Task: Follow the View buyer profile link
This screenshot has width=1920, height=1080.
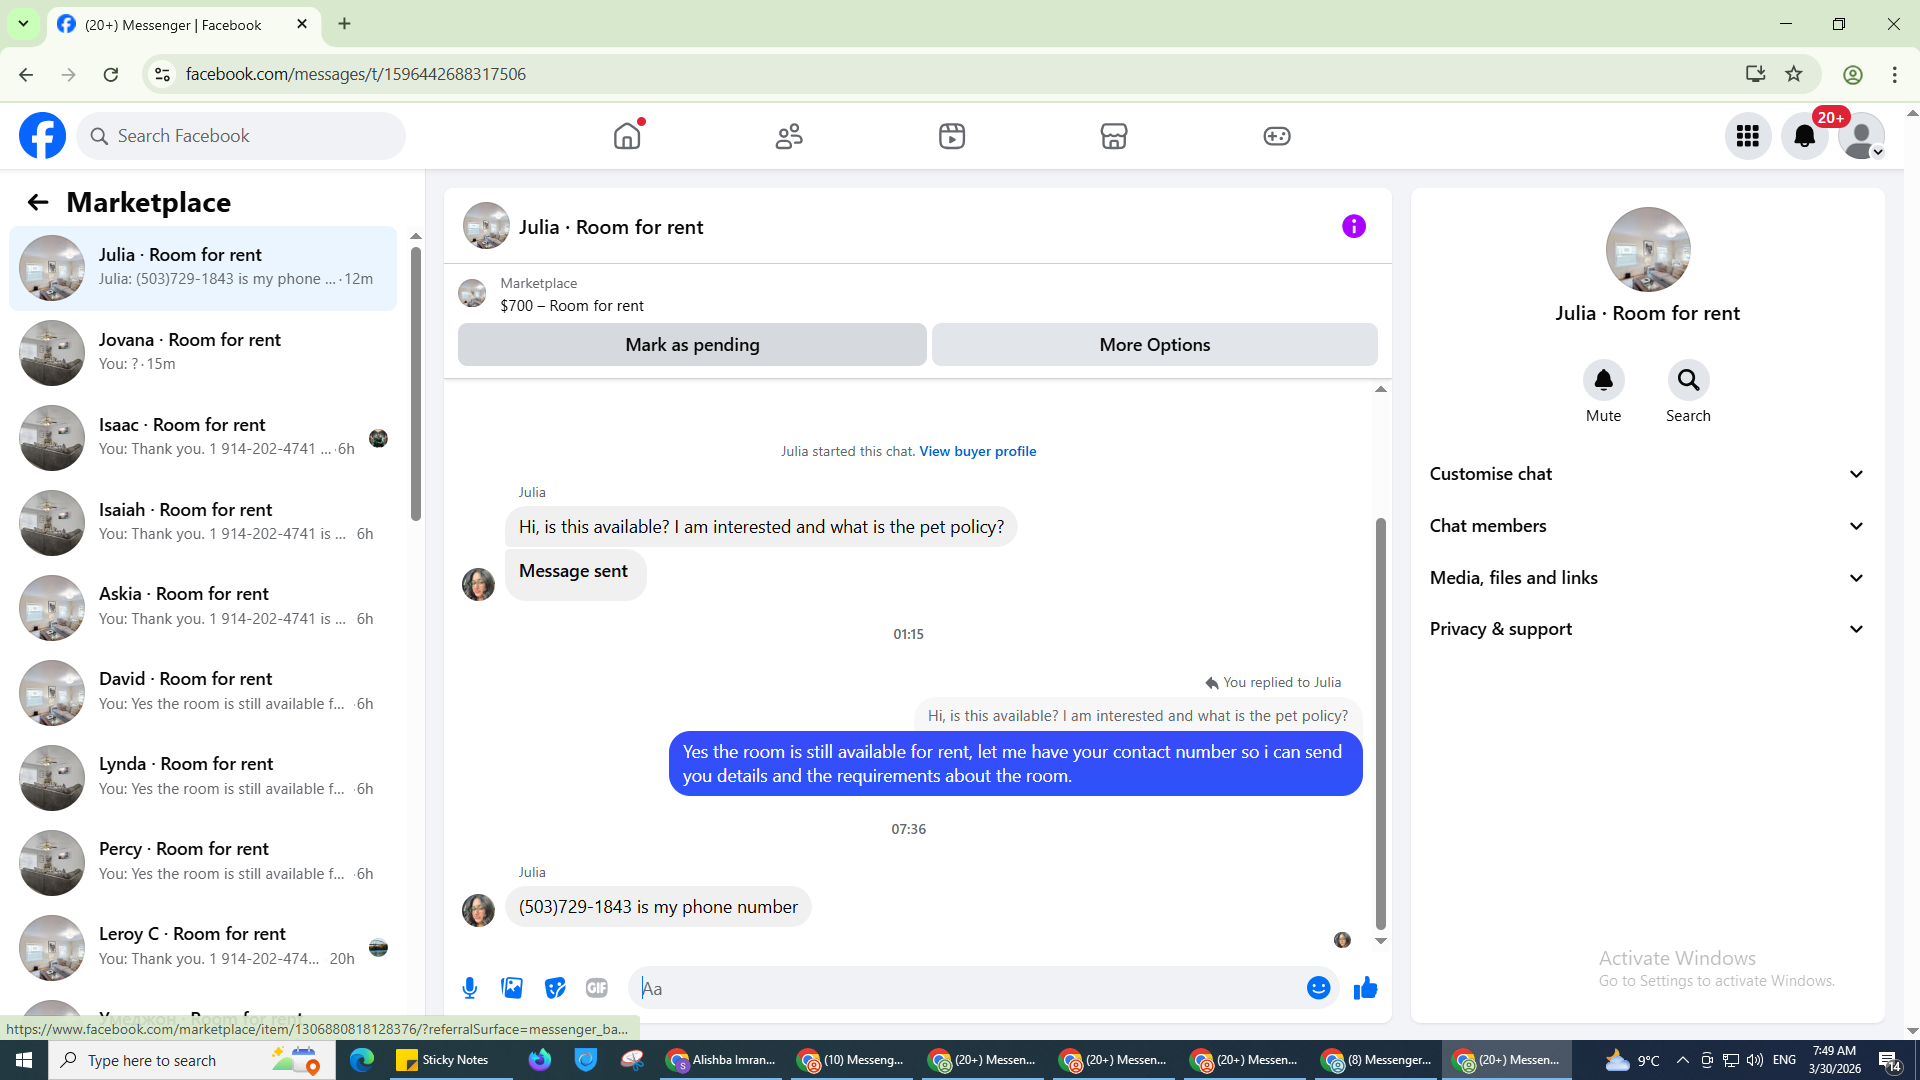Action: tap(977, 451)
